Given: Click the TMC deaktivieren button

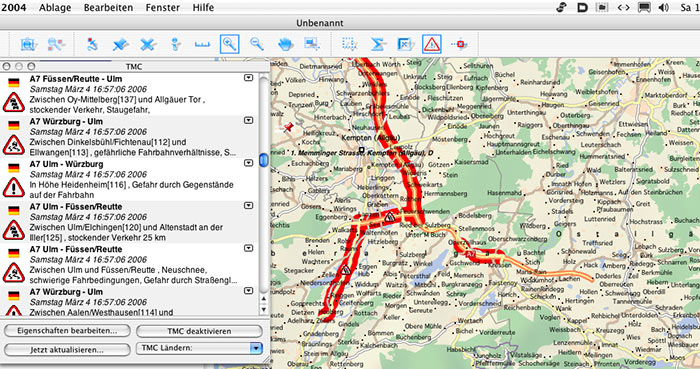Looking at the screenshot, I should [199, 331].
